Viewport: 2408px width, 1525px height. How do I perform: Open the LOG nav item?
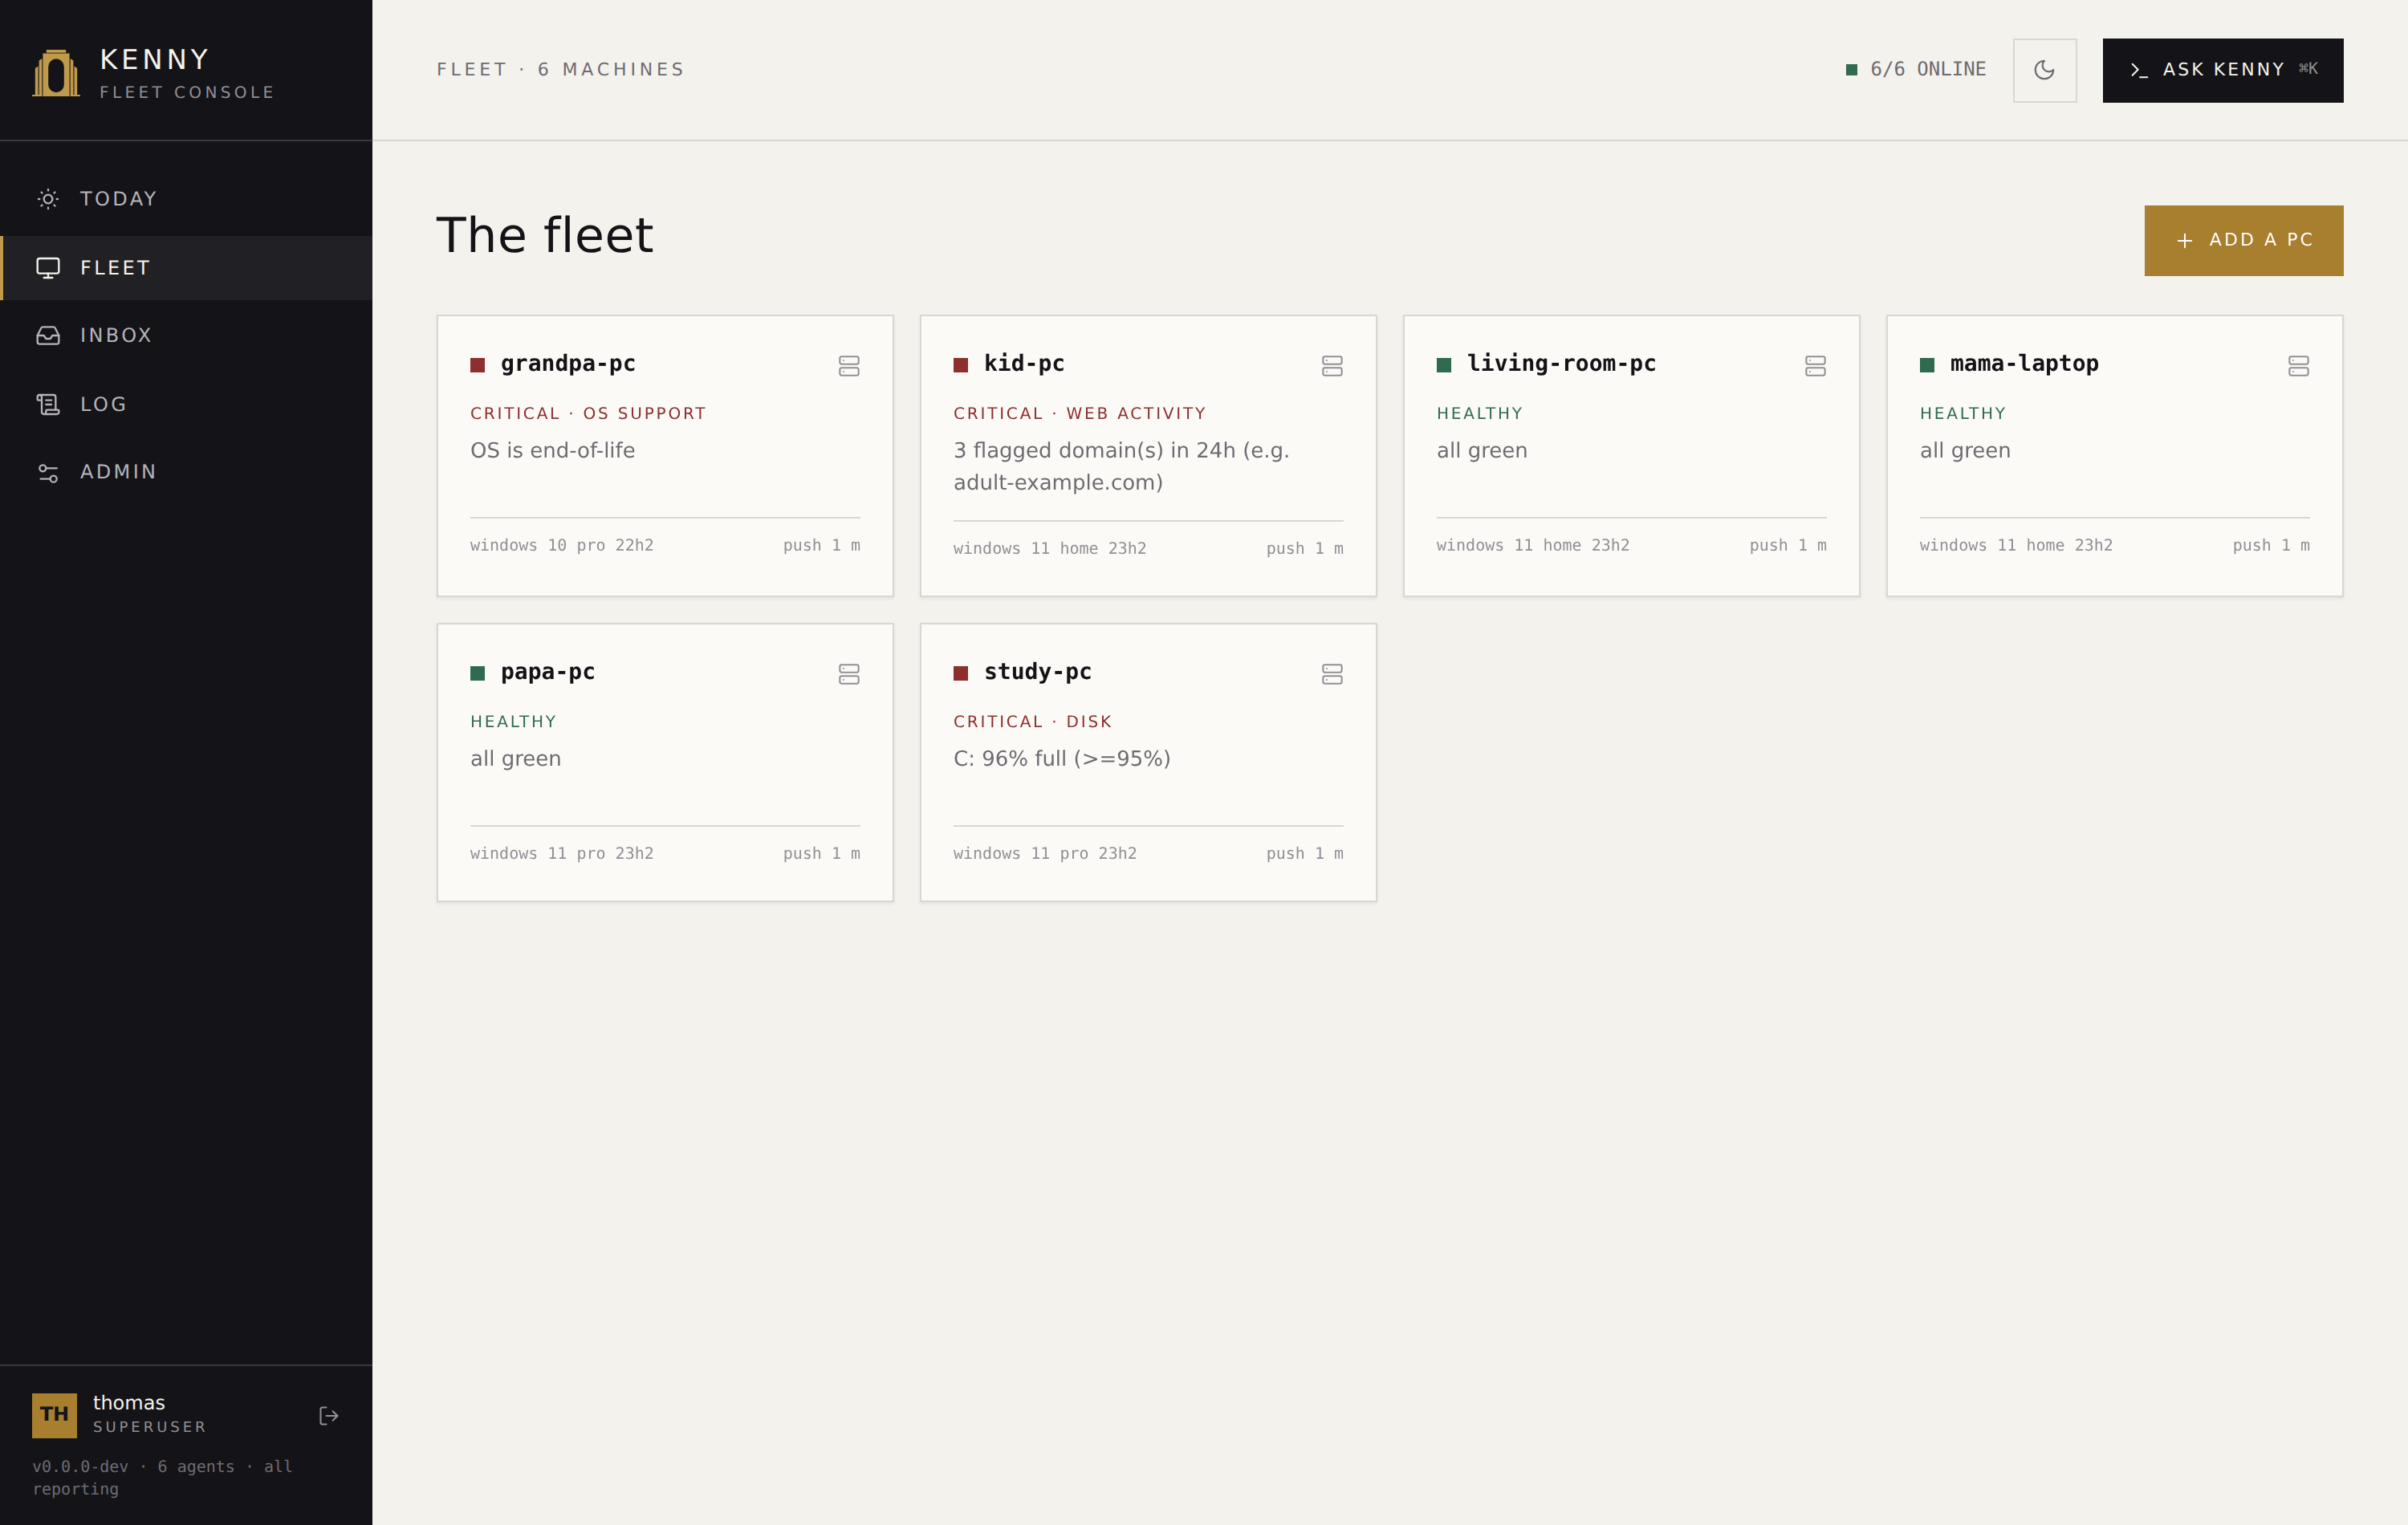186,404
